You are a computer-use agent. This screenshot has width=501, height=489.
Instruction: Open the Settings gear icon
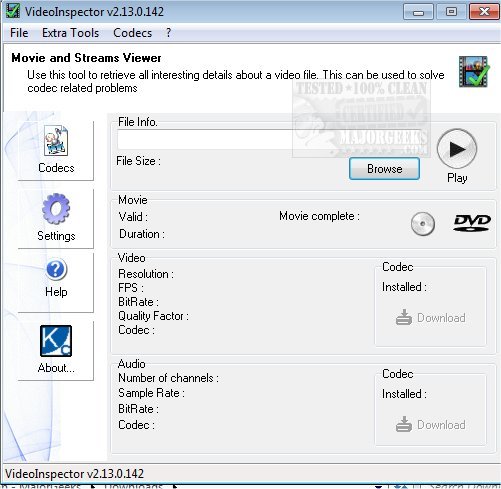56,209
